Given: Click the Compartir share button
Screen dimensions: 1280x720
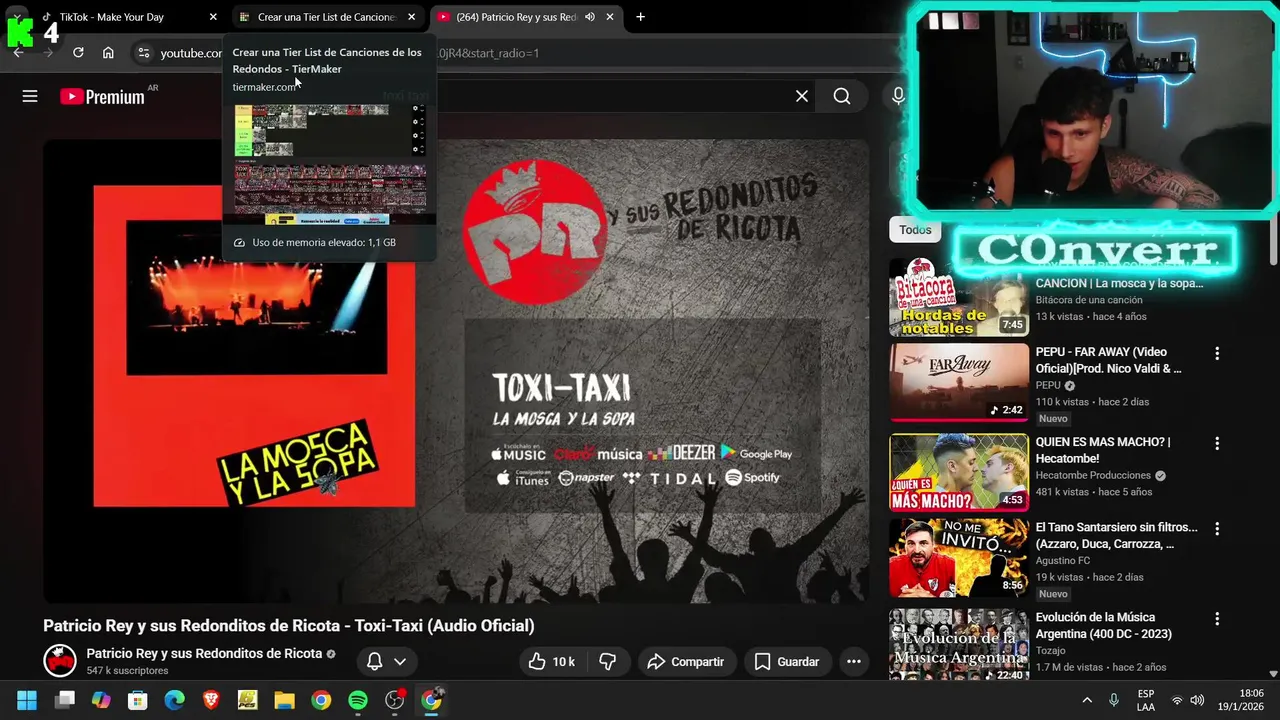Looking at the screenshot, I should tap(686, 661).
